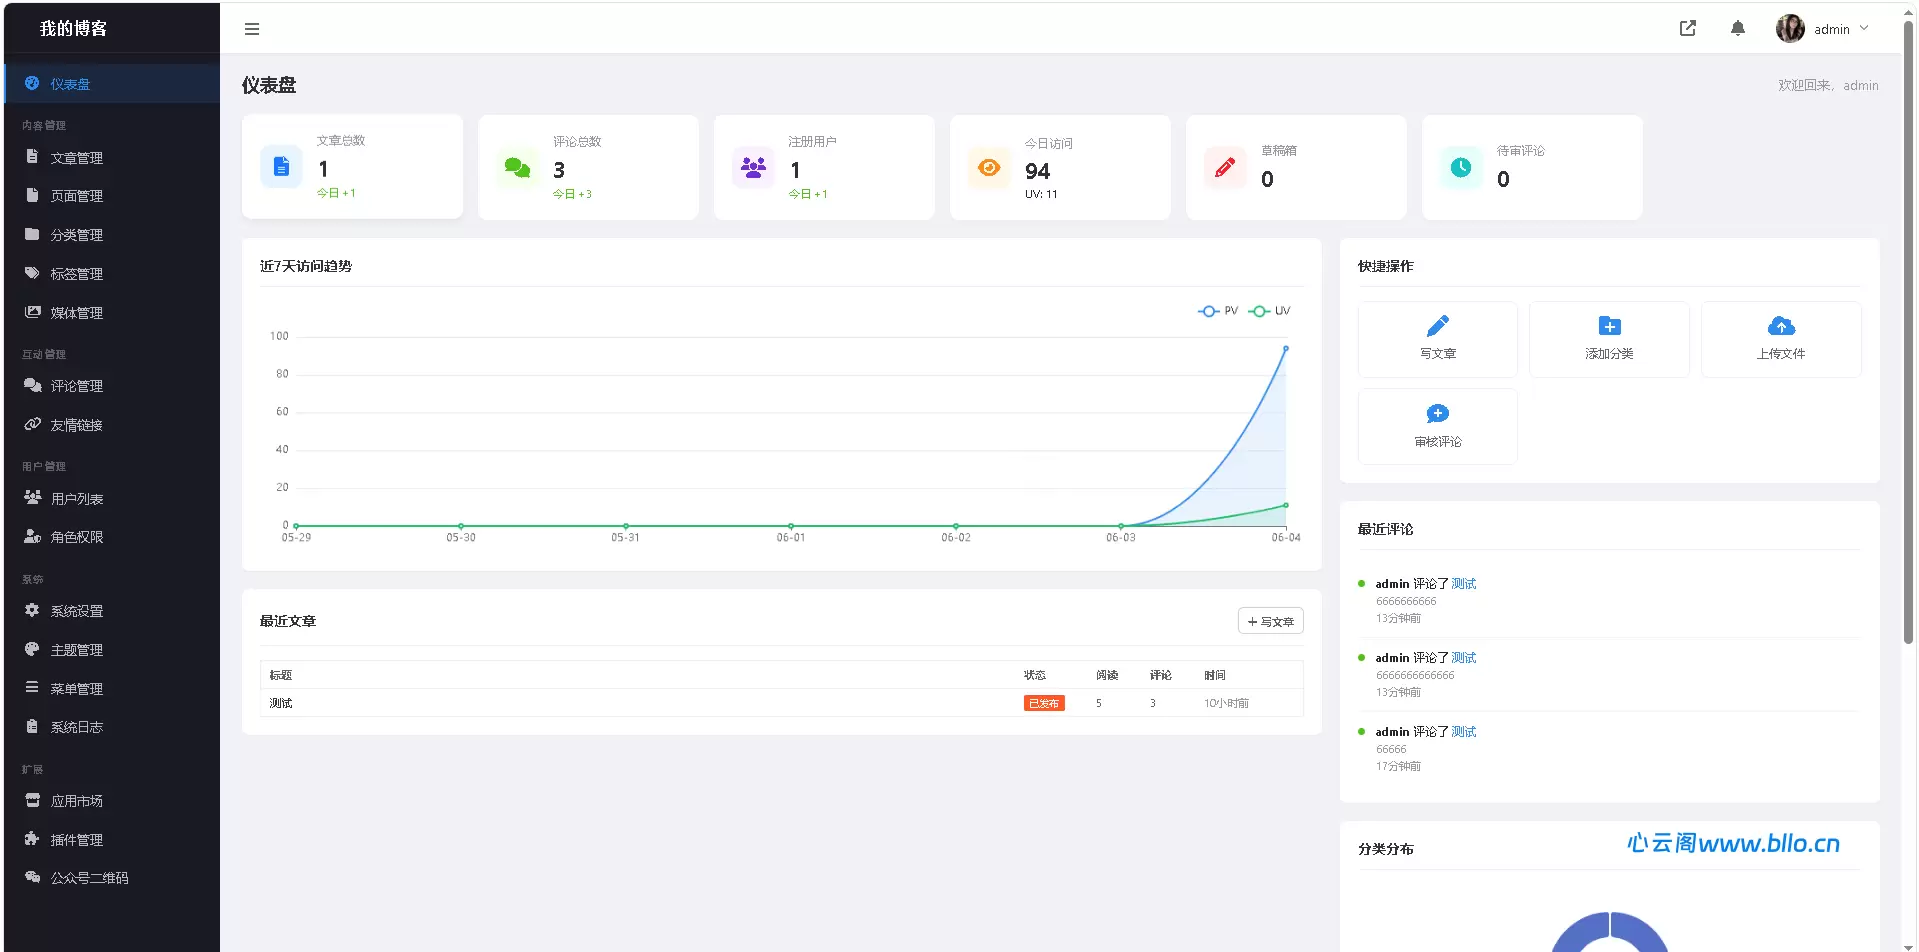This screenshot has width=1919, height=952.
Task: Open the 测试 link in first recent comment
Action: tap(1464, 584)
